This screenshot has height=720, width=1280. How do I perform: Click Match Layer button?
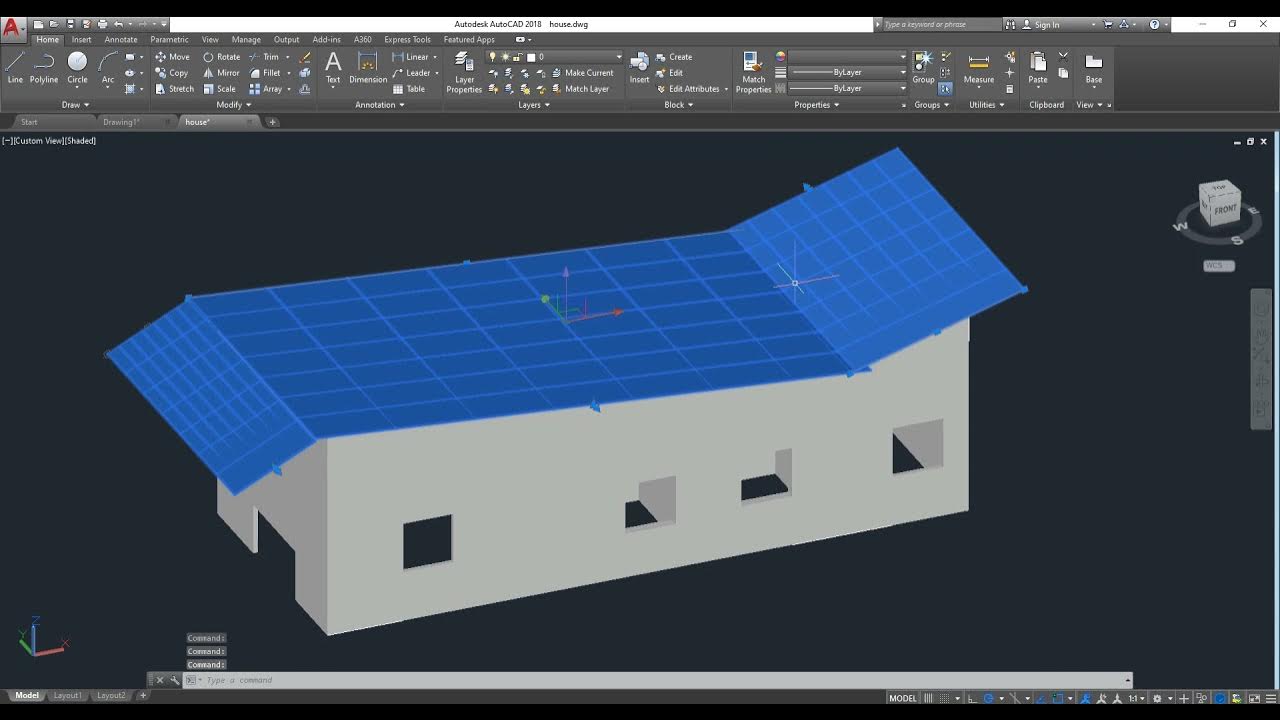[x=580, y=89]
